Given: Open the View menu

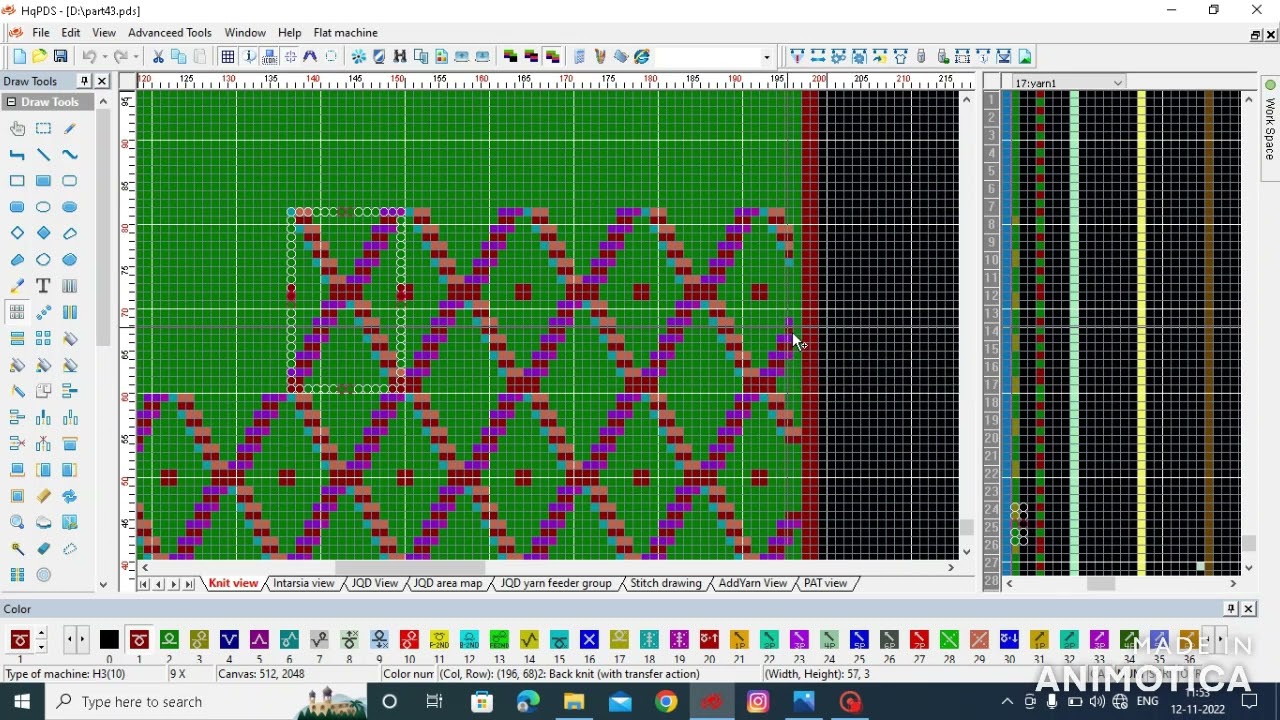Looking at the screenshot, I should 104,33.
